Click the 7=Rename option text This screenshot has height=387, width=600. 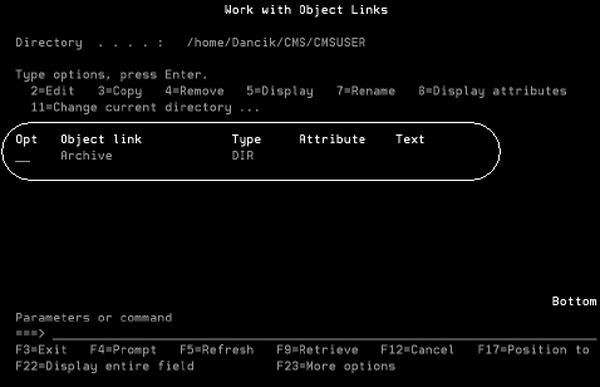click(x=366, y=91)
